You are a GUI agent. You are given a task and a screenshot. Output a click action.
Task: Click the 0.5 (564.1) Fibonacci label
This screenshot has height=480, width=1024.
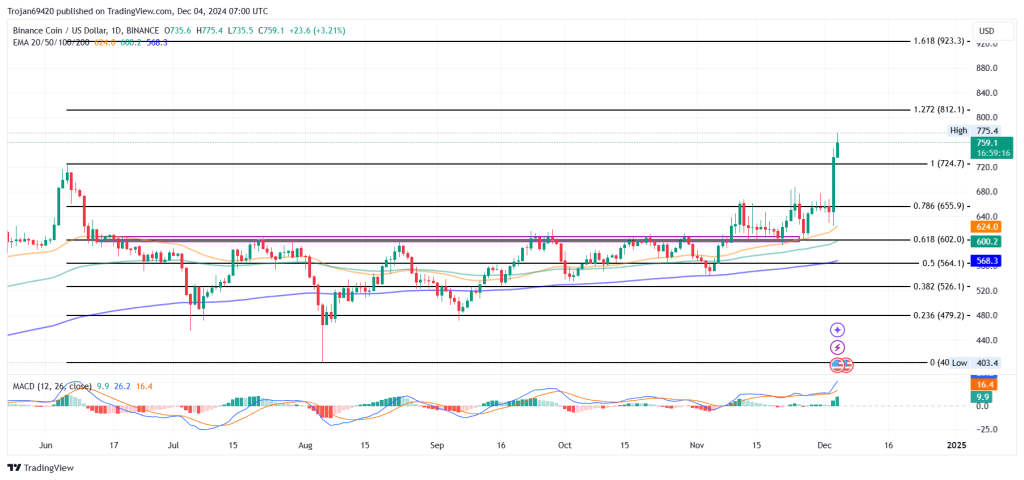coord(944,263)
